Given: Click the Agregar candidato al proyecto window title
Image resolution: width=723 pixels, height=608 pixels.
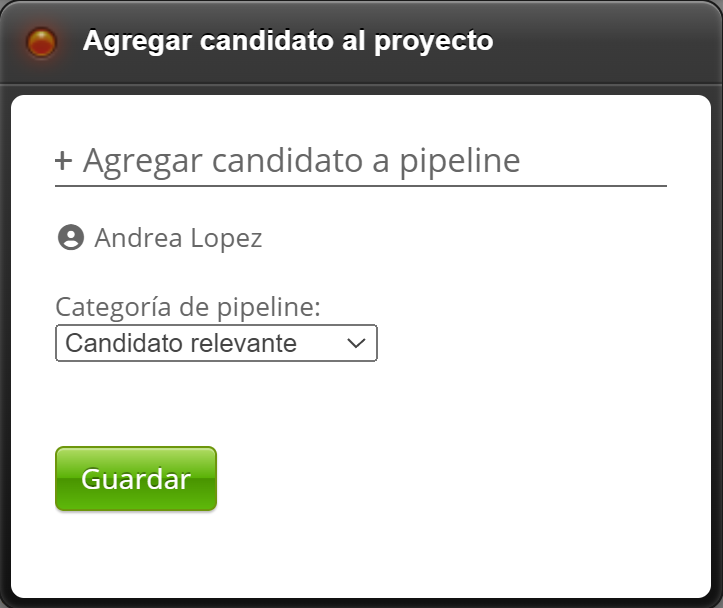Looking at the screenshot, I should coord(288,42).
